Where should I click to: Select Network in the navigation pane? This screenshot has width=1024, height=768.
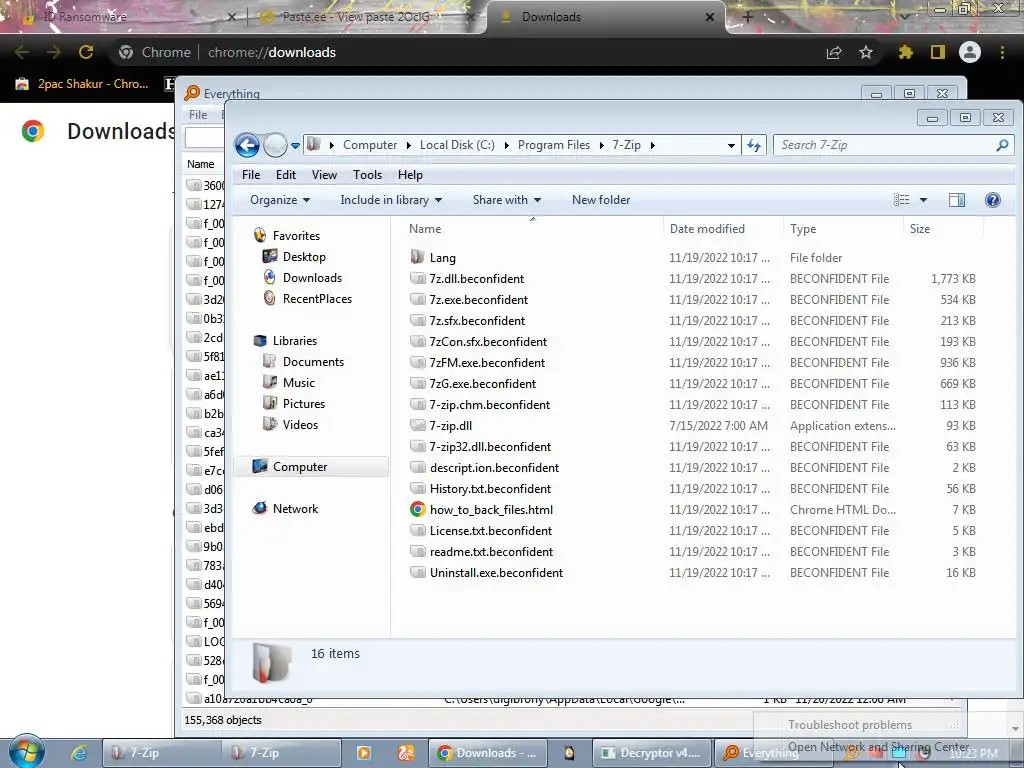(x=295, y=509)
